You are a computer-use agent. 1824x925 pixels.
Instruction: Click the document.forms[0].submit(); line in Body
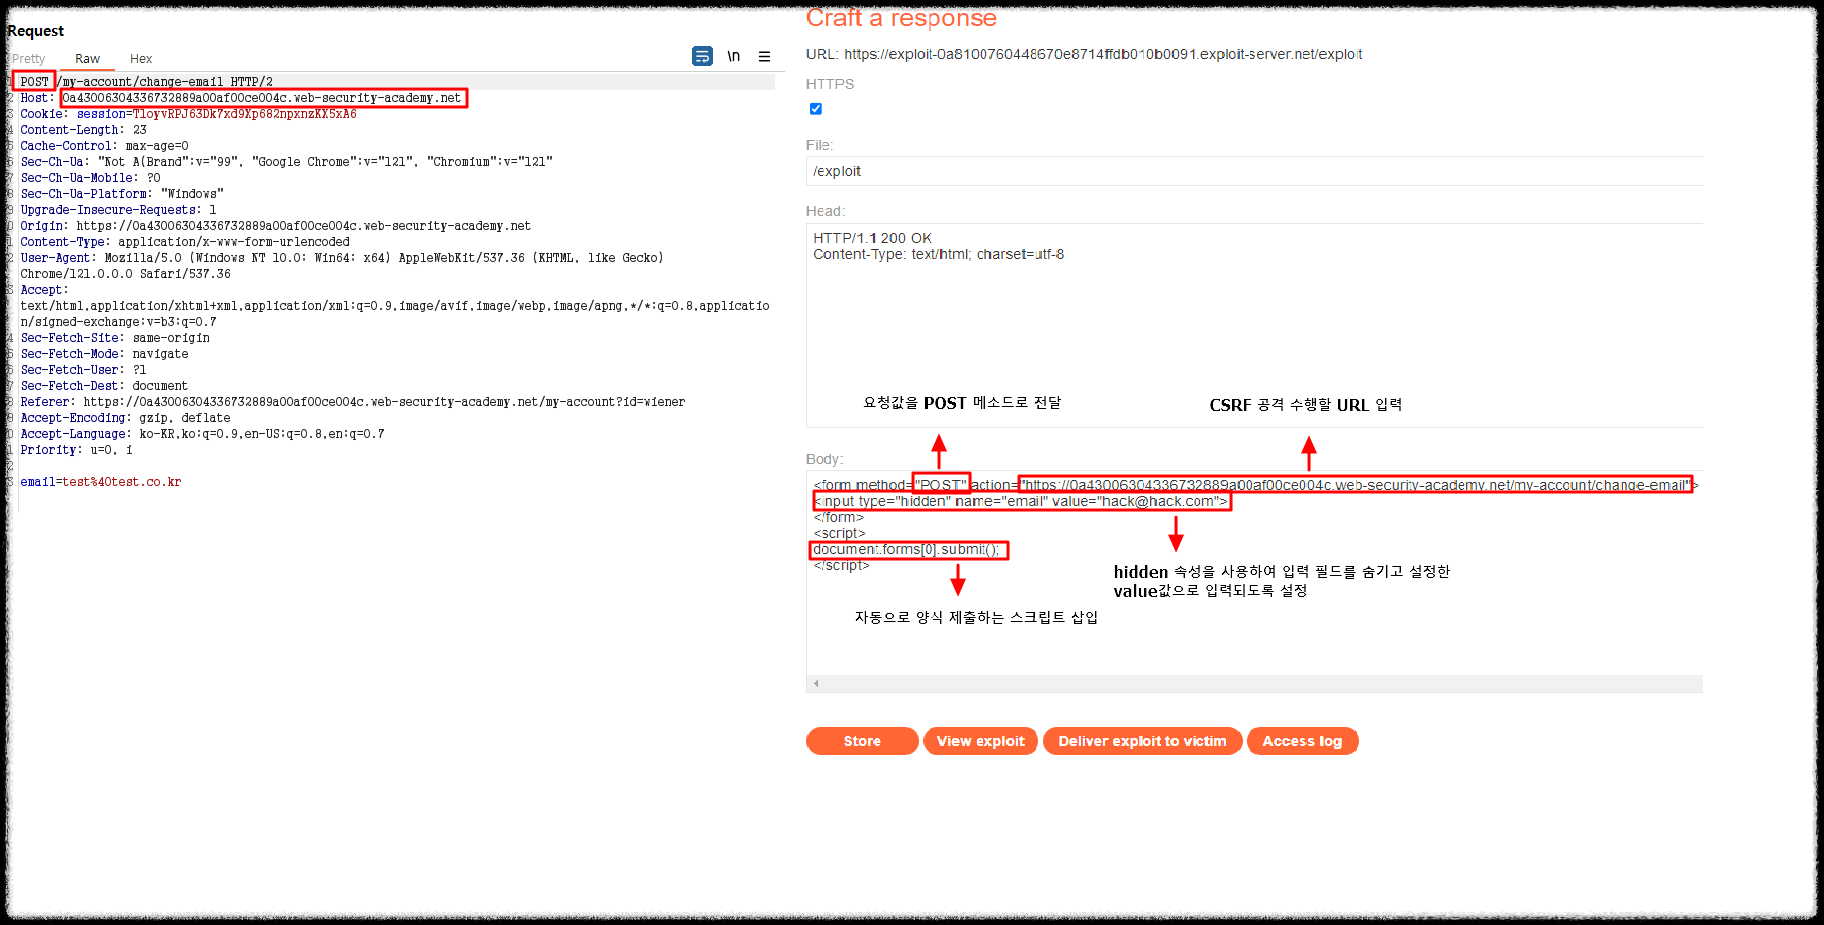click(907, 549)
